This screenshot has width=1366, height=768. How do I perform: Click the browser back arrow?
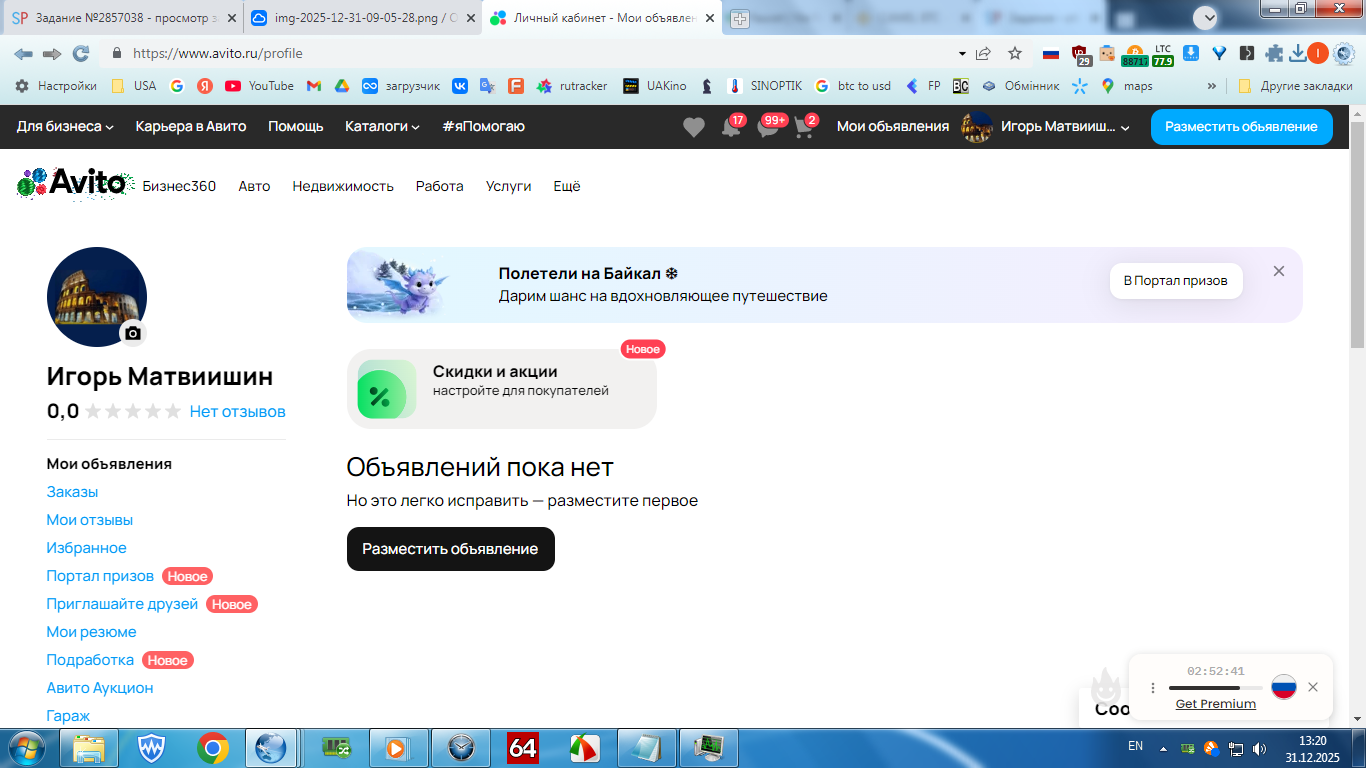(x=23, y=53)
